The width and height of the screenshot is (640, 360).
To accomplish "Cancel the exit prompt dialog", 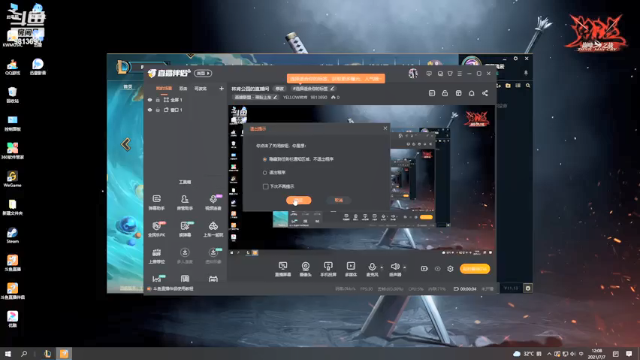I will click(339, 200).
